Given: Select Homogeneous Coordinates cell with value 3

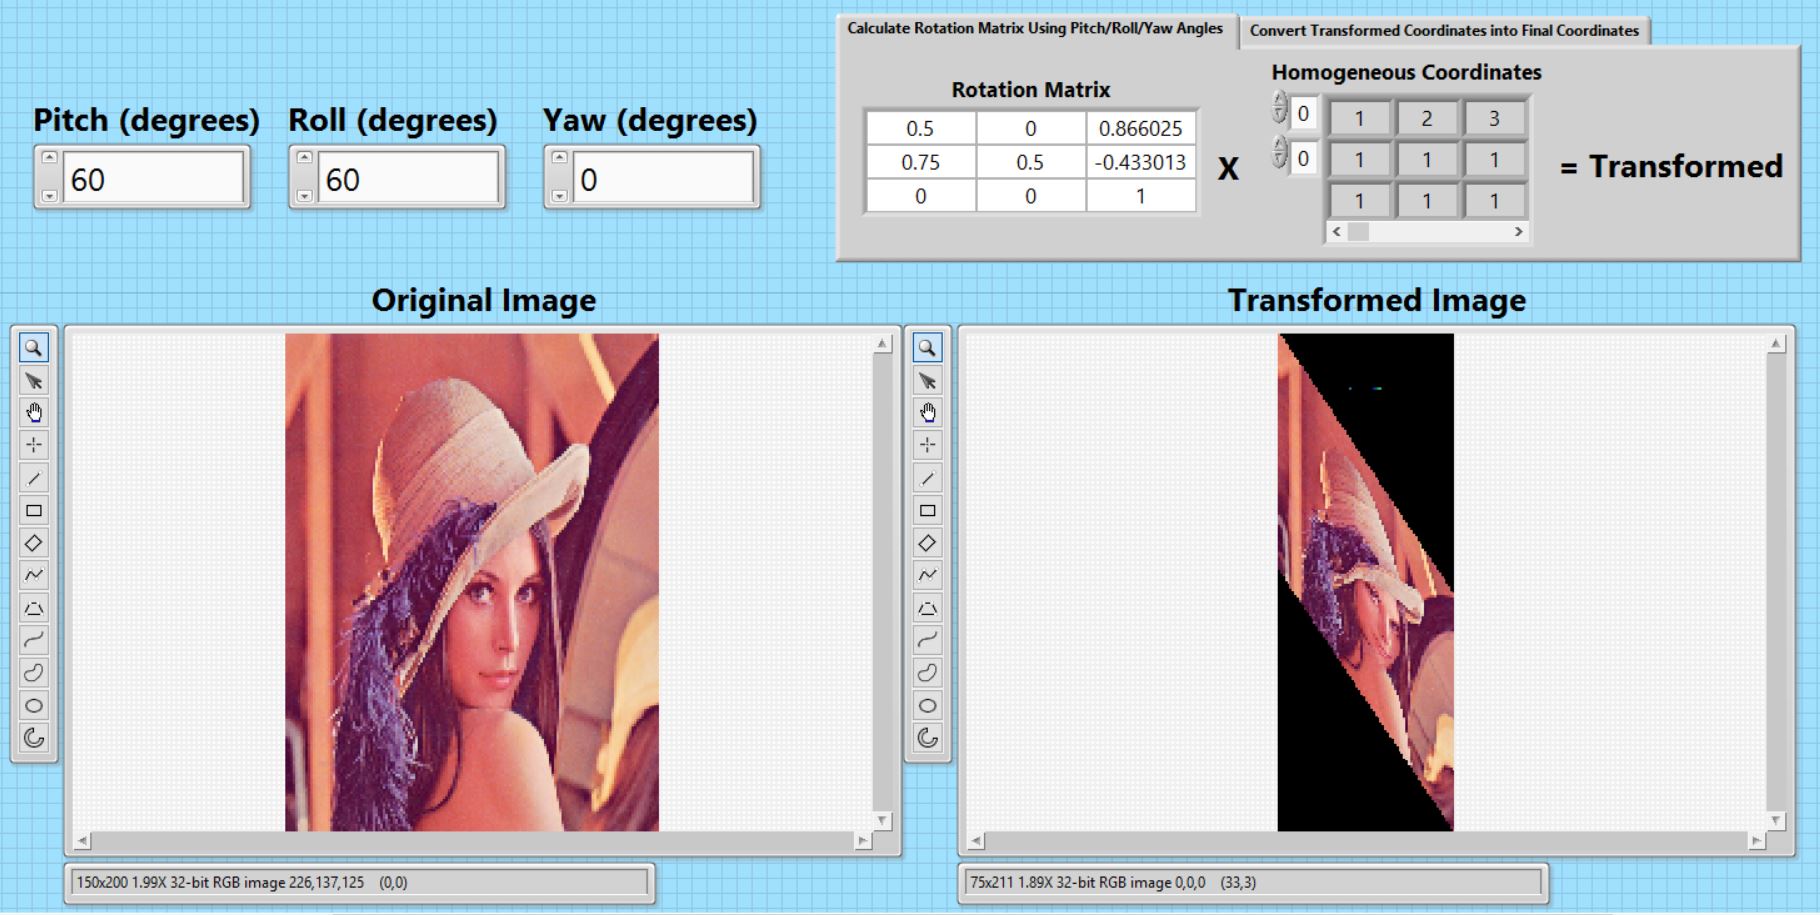Looking at the screenshot, I should 1494,118.
